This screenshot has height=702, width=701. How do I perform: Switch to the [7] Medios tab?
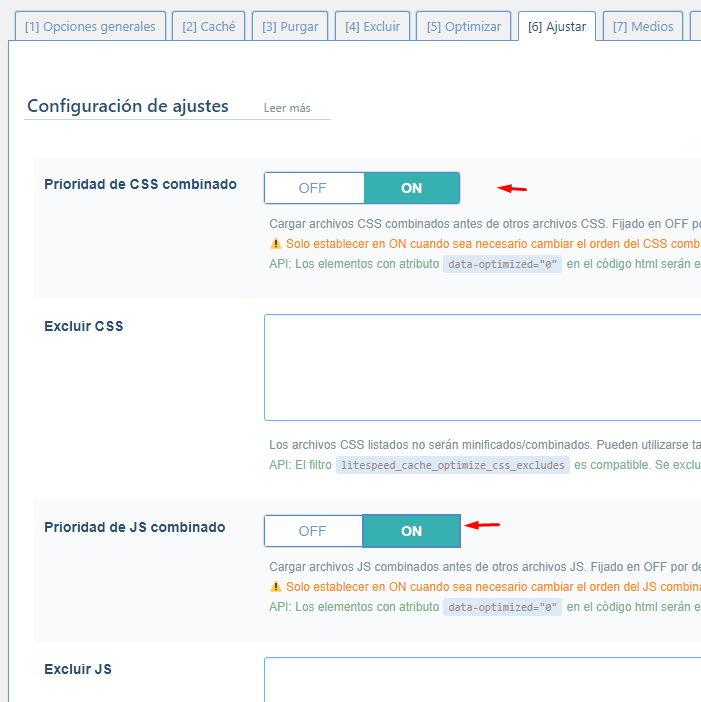[643, 27]
